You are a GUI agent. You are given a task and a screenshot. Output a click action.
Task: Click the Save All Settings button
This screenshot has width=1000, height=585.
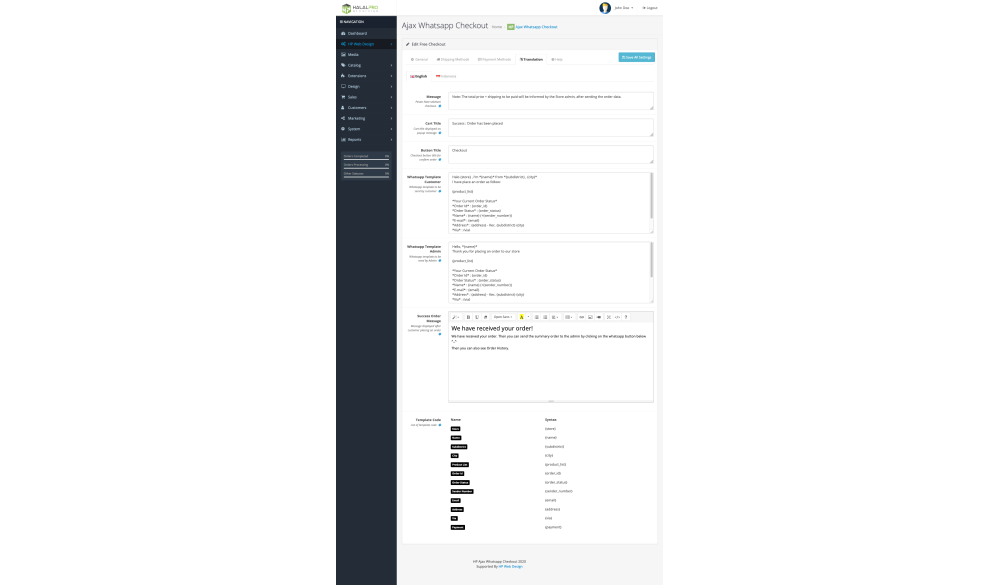click(x=636, y=58)
